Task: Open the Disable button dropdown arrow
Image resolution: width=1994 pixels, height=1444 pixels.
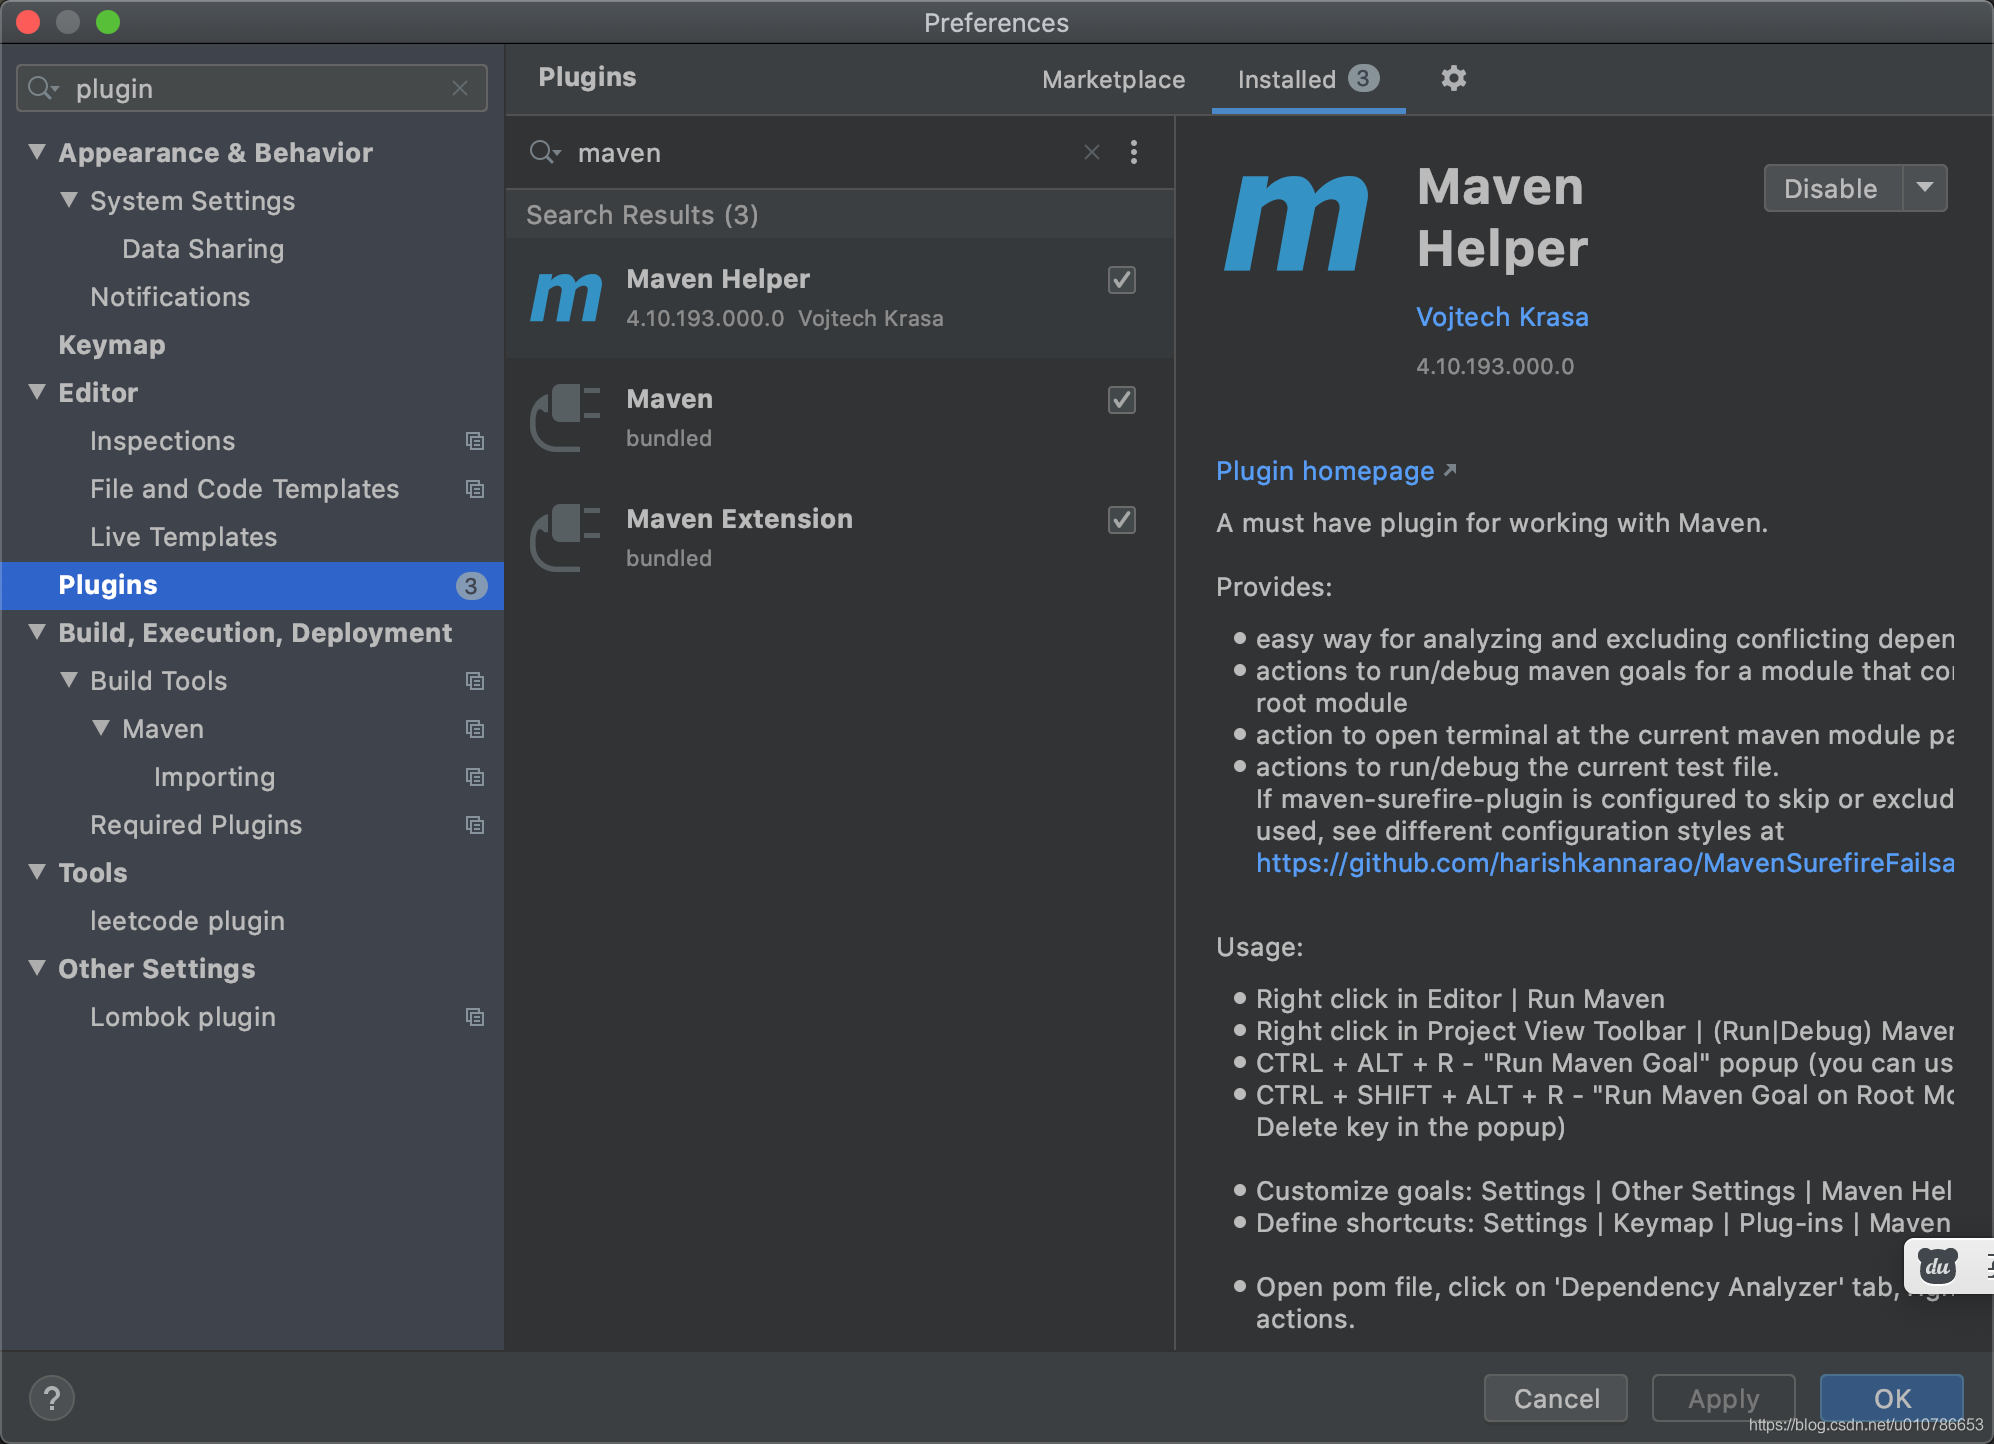Action: point(1924,188)
